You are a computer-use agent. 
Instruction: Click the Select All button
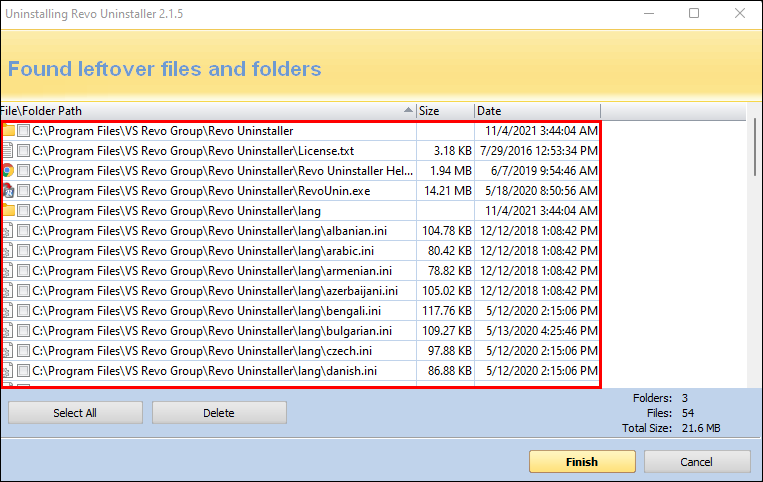[75, 412]
